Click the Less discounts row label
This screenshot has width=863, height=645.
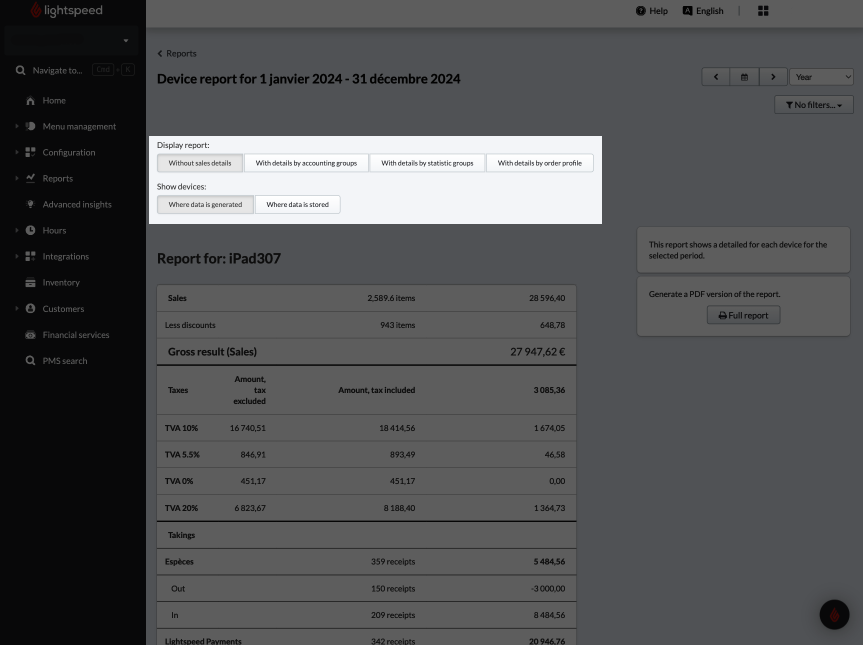coord(190,325)
